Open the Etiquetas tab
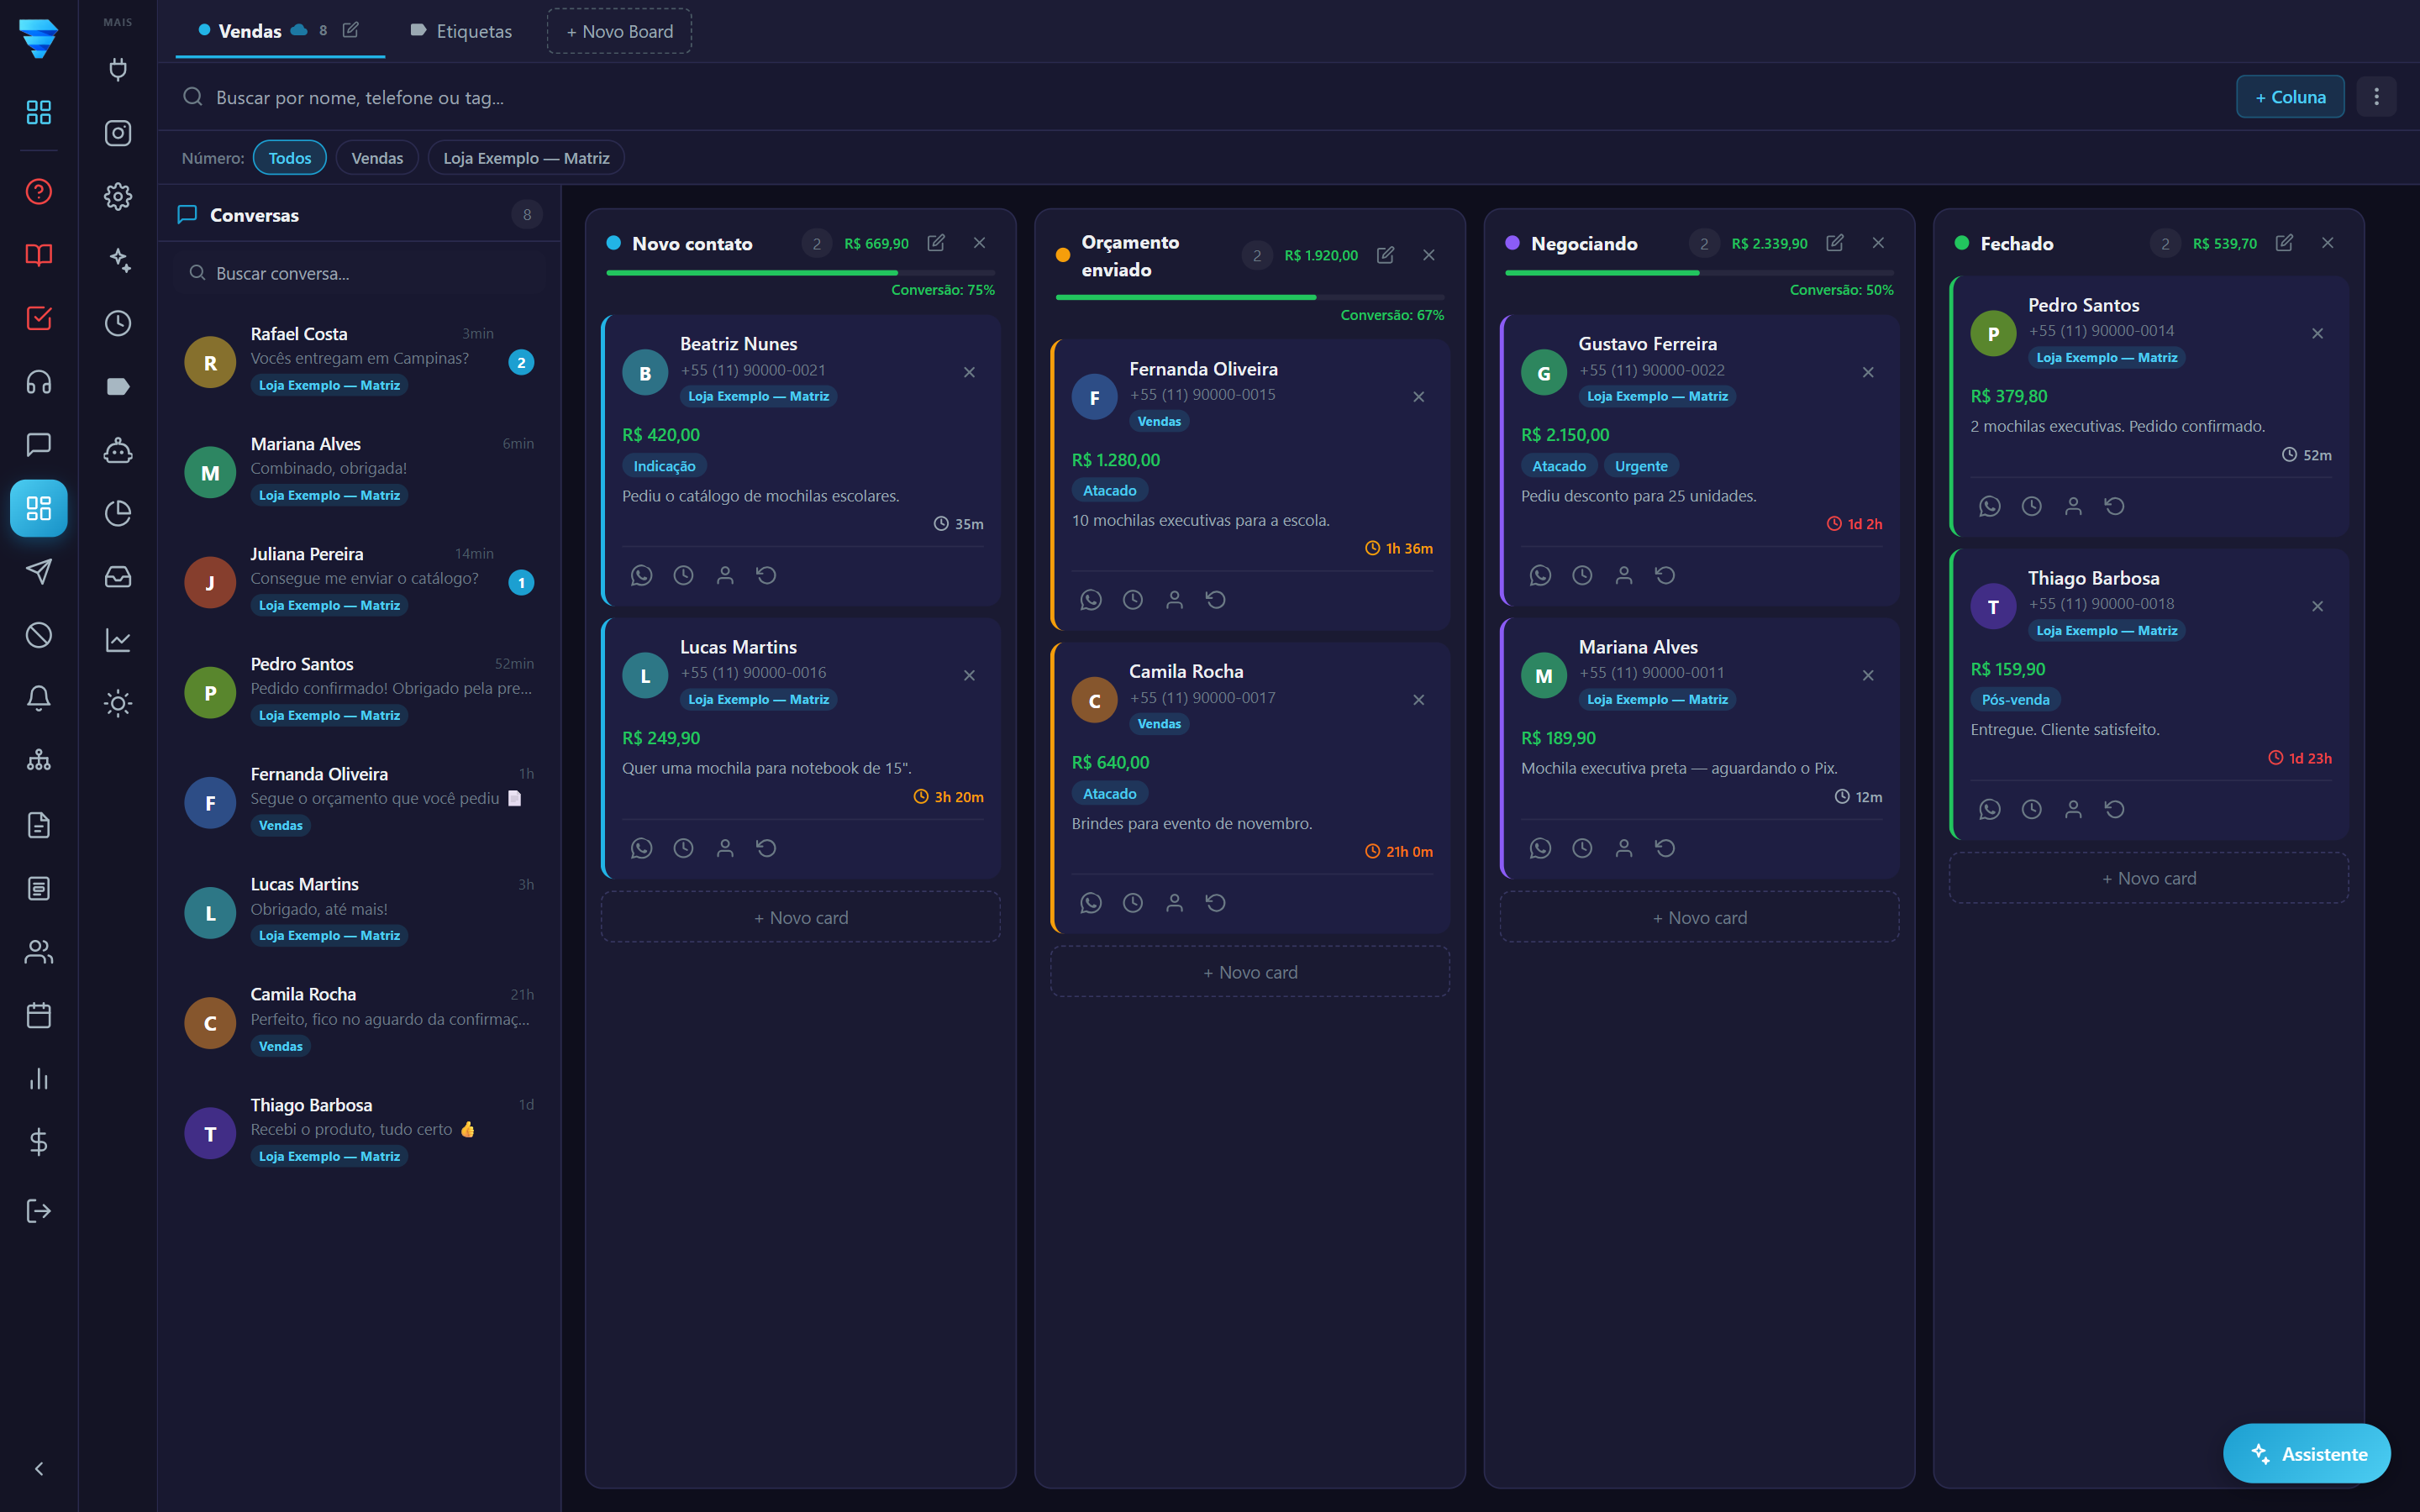2420x1512 pixels. click(x=461, y=31)
